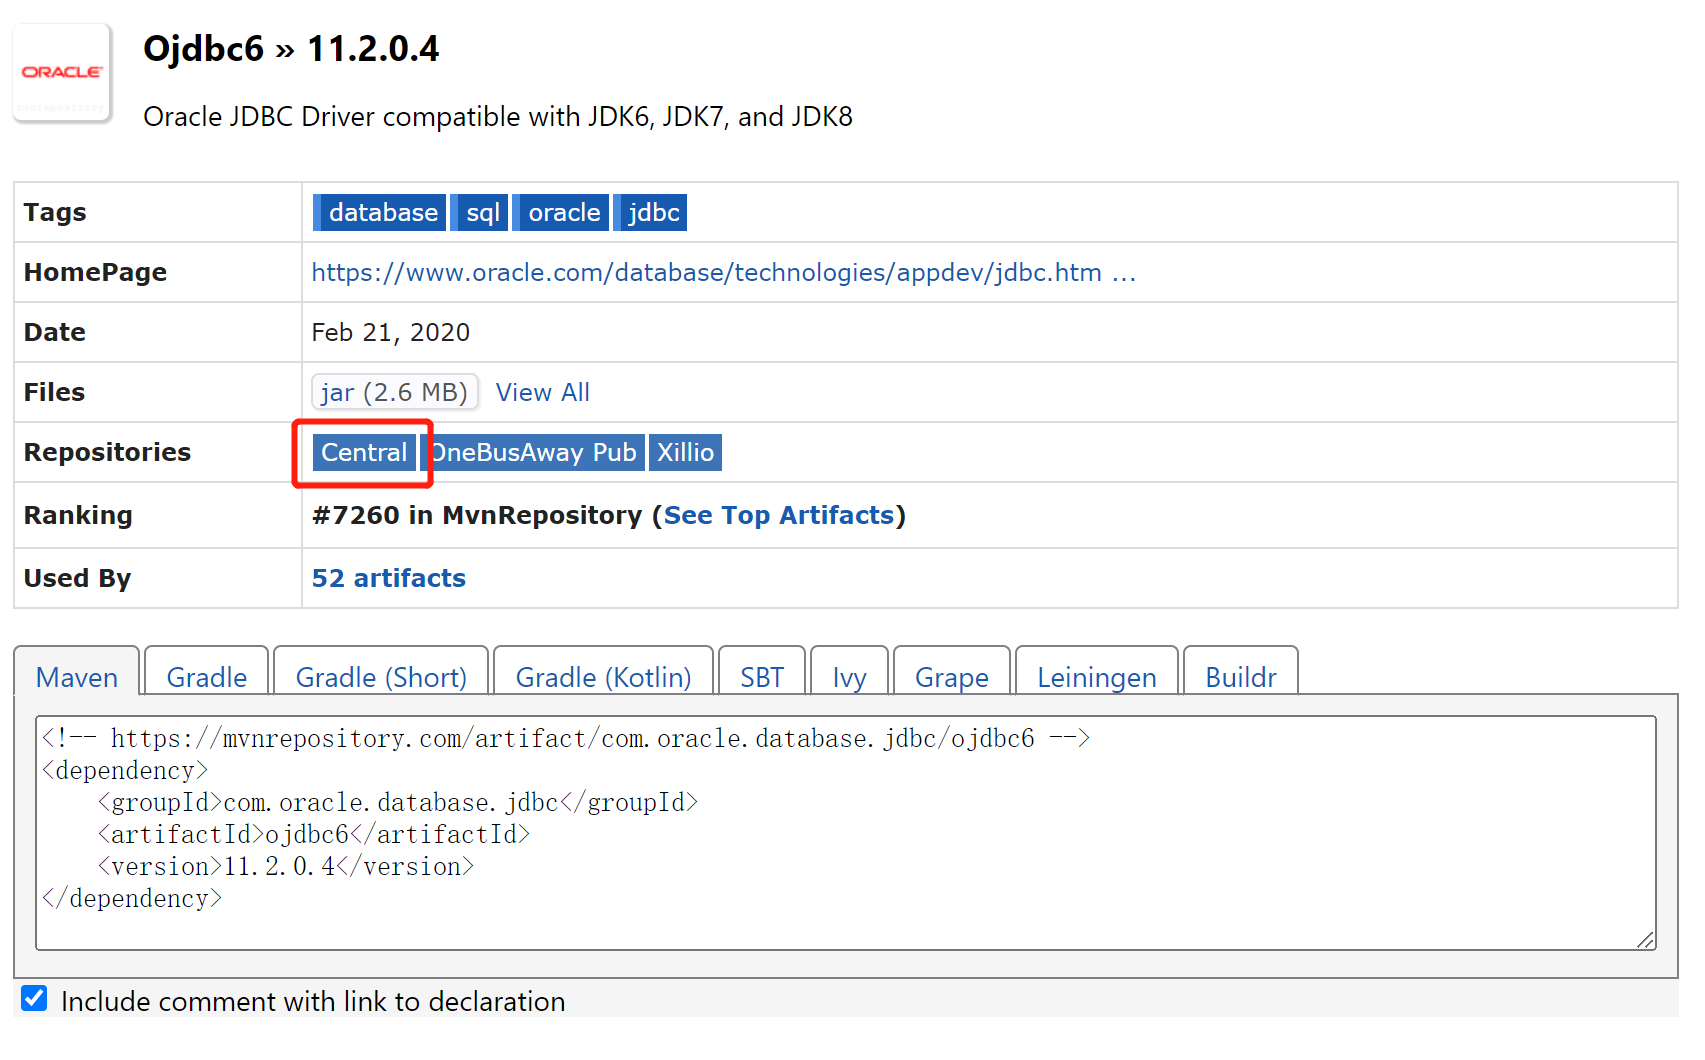
Task: Click the date Feb 21, 2020
Action: (x=391, y=332)
